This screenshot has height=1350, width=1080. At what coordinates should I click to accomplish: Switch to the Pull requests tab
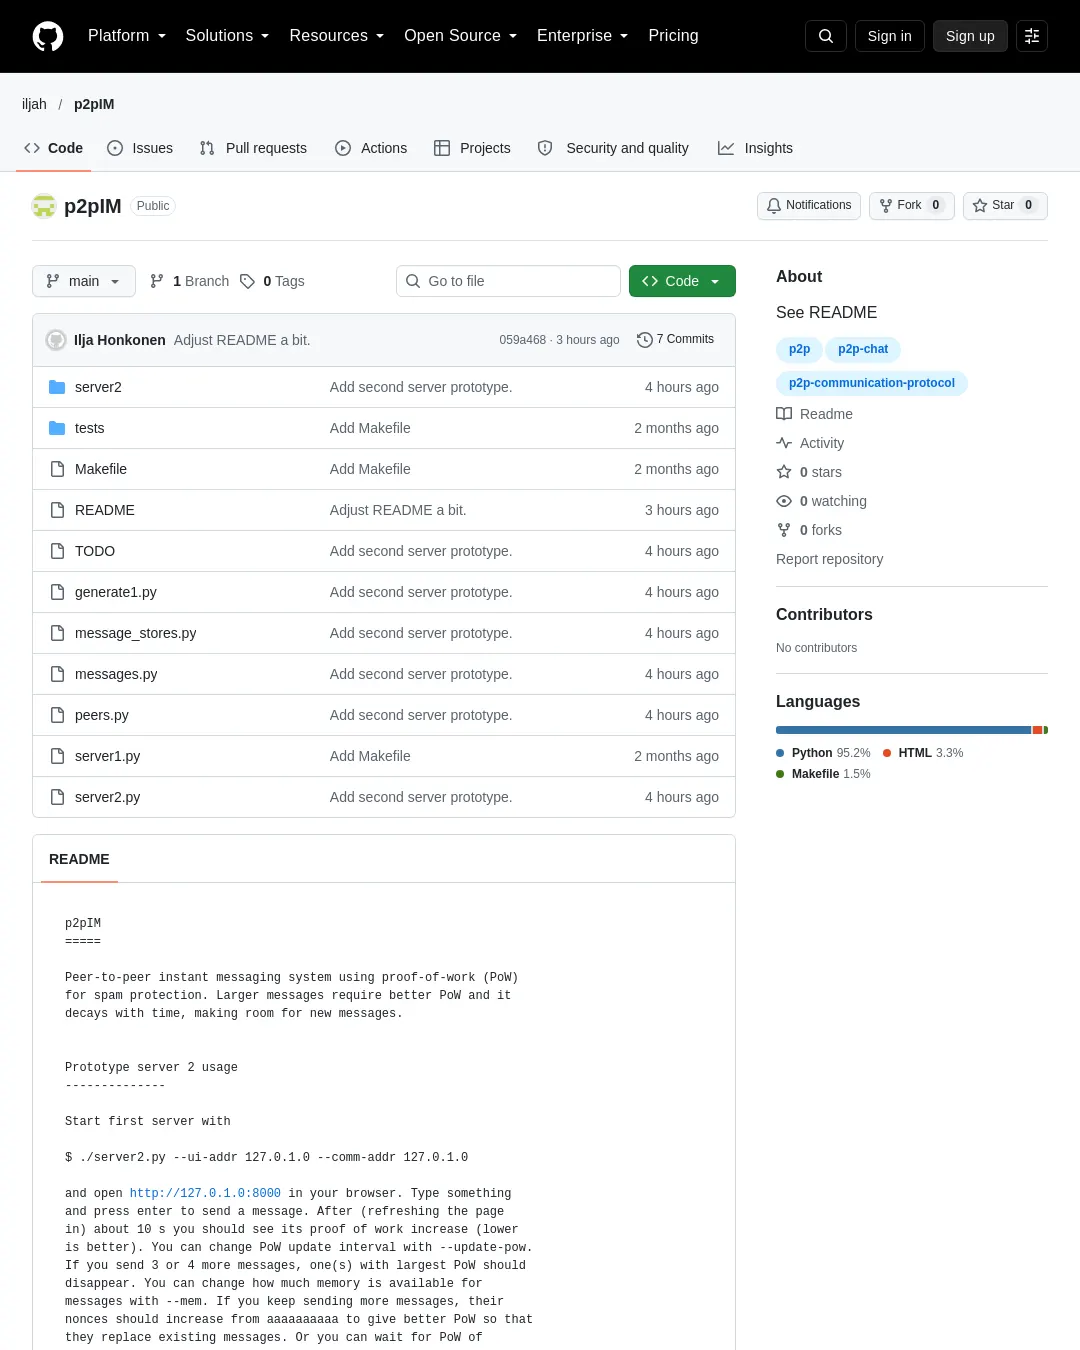pyautogui.click(x=253, y=148)
